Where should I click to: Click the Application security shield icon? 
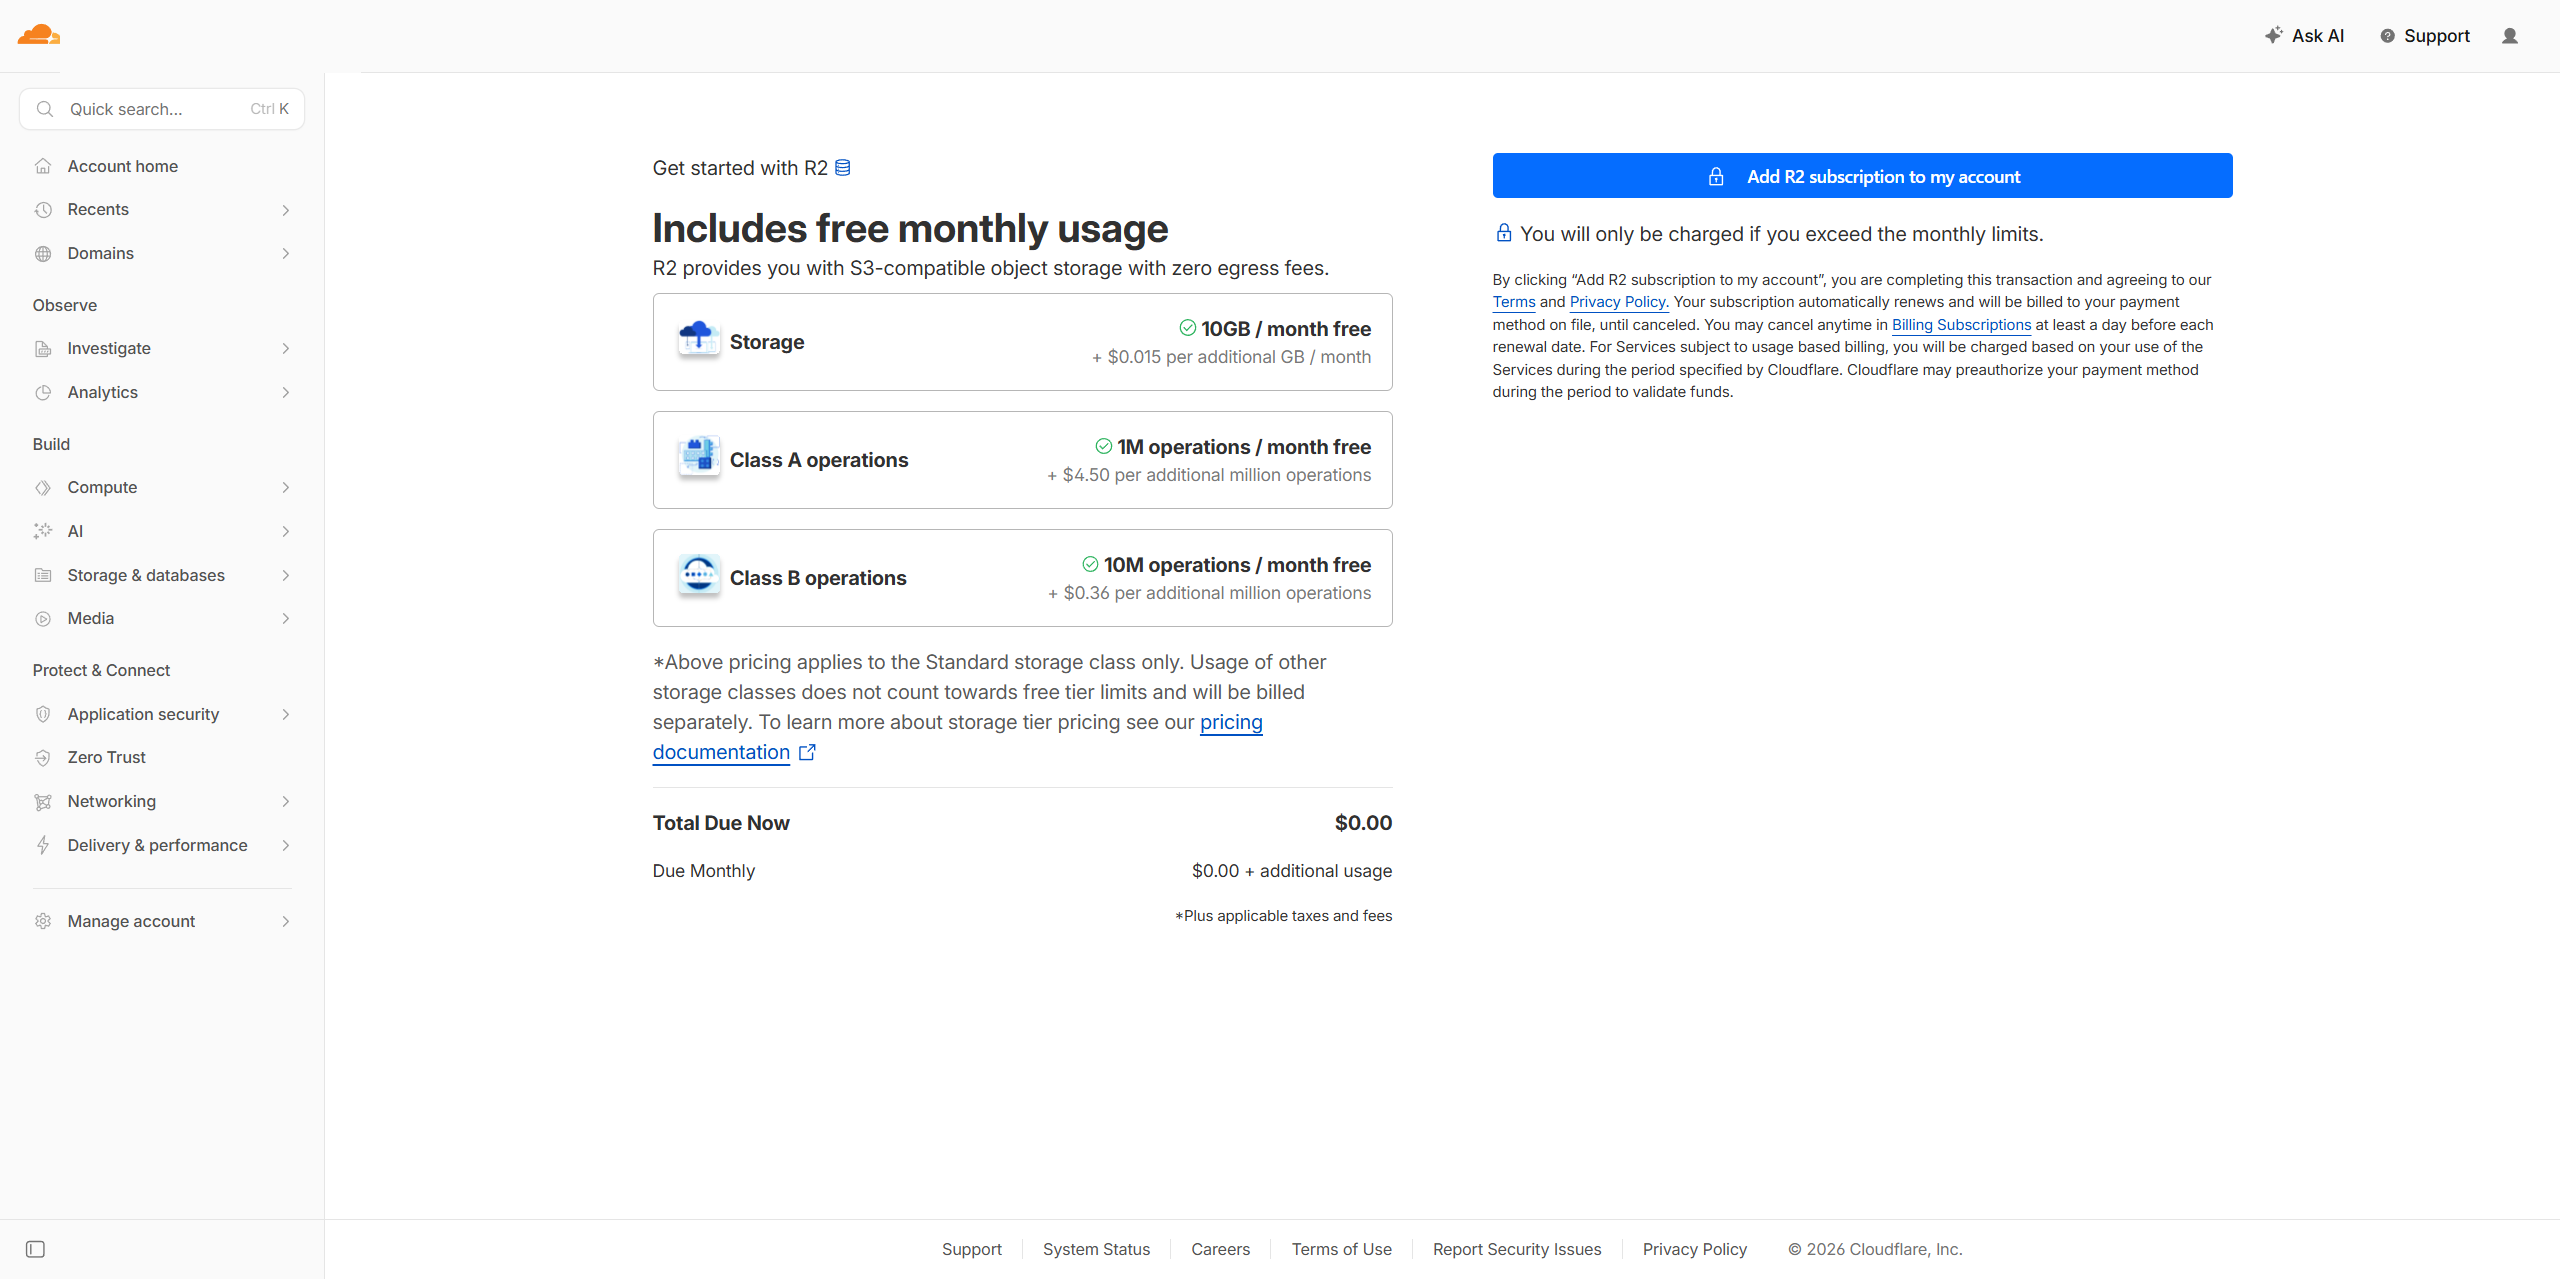click(x=43, y=714)
